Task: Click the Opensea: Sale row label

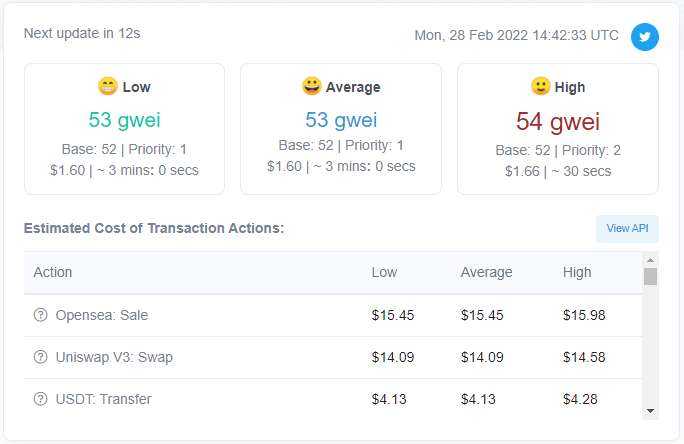Action: point(102,315)
